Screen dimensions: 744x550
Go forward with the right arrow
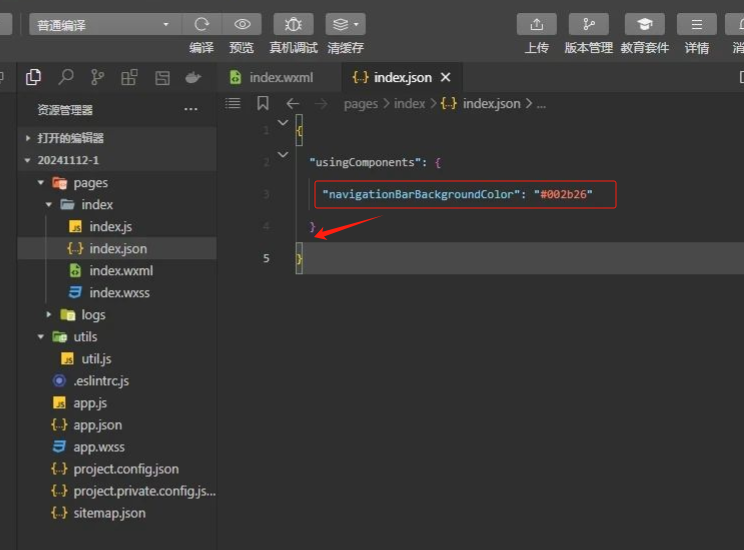point(321,103)
